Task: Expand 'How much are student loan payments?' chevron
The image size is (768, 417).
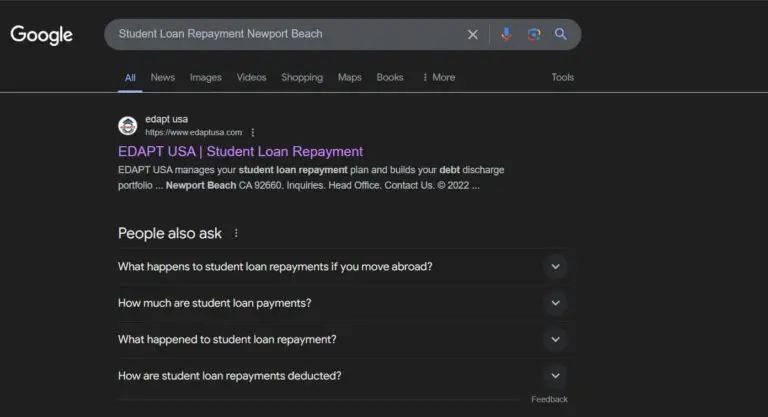Action: click(x=555, y=303)
